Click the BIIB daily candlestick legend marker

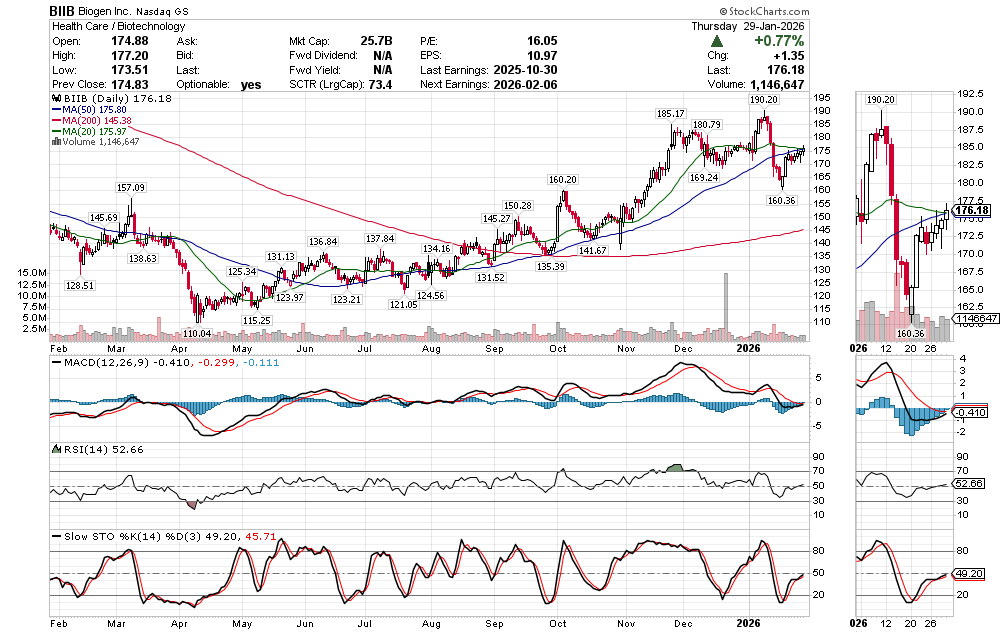coord(56,100)
